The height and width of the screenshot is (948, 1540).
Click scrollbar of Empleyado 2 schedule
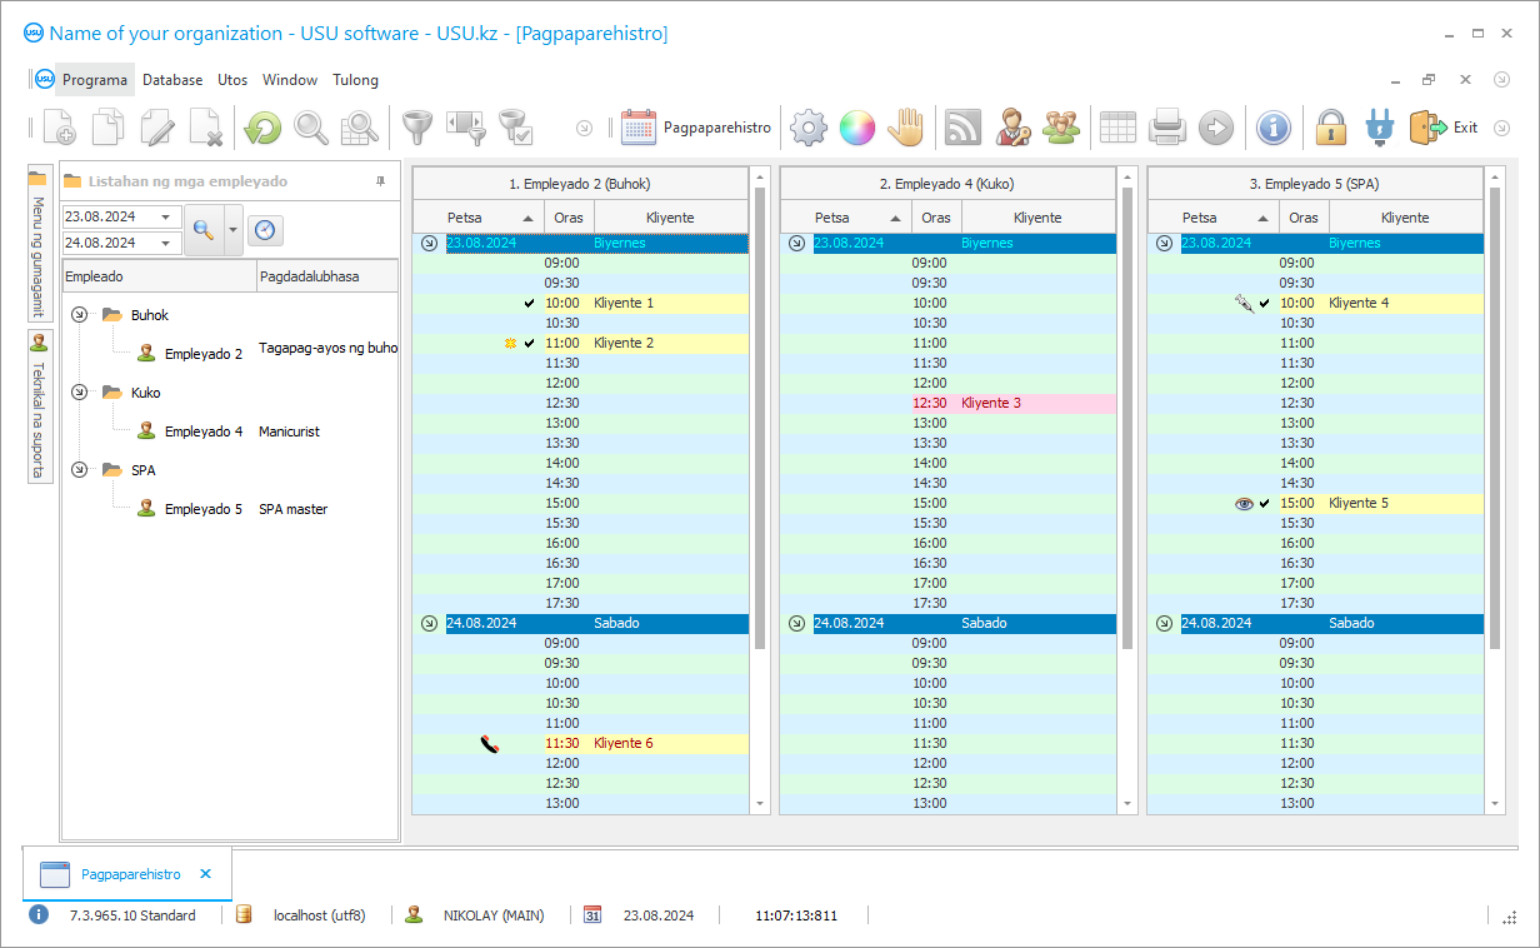(x=759, y=420)
